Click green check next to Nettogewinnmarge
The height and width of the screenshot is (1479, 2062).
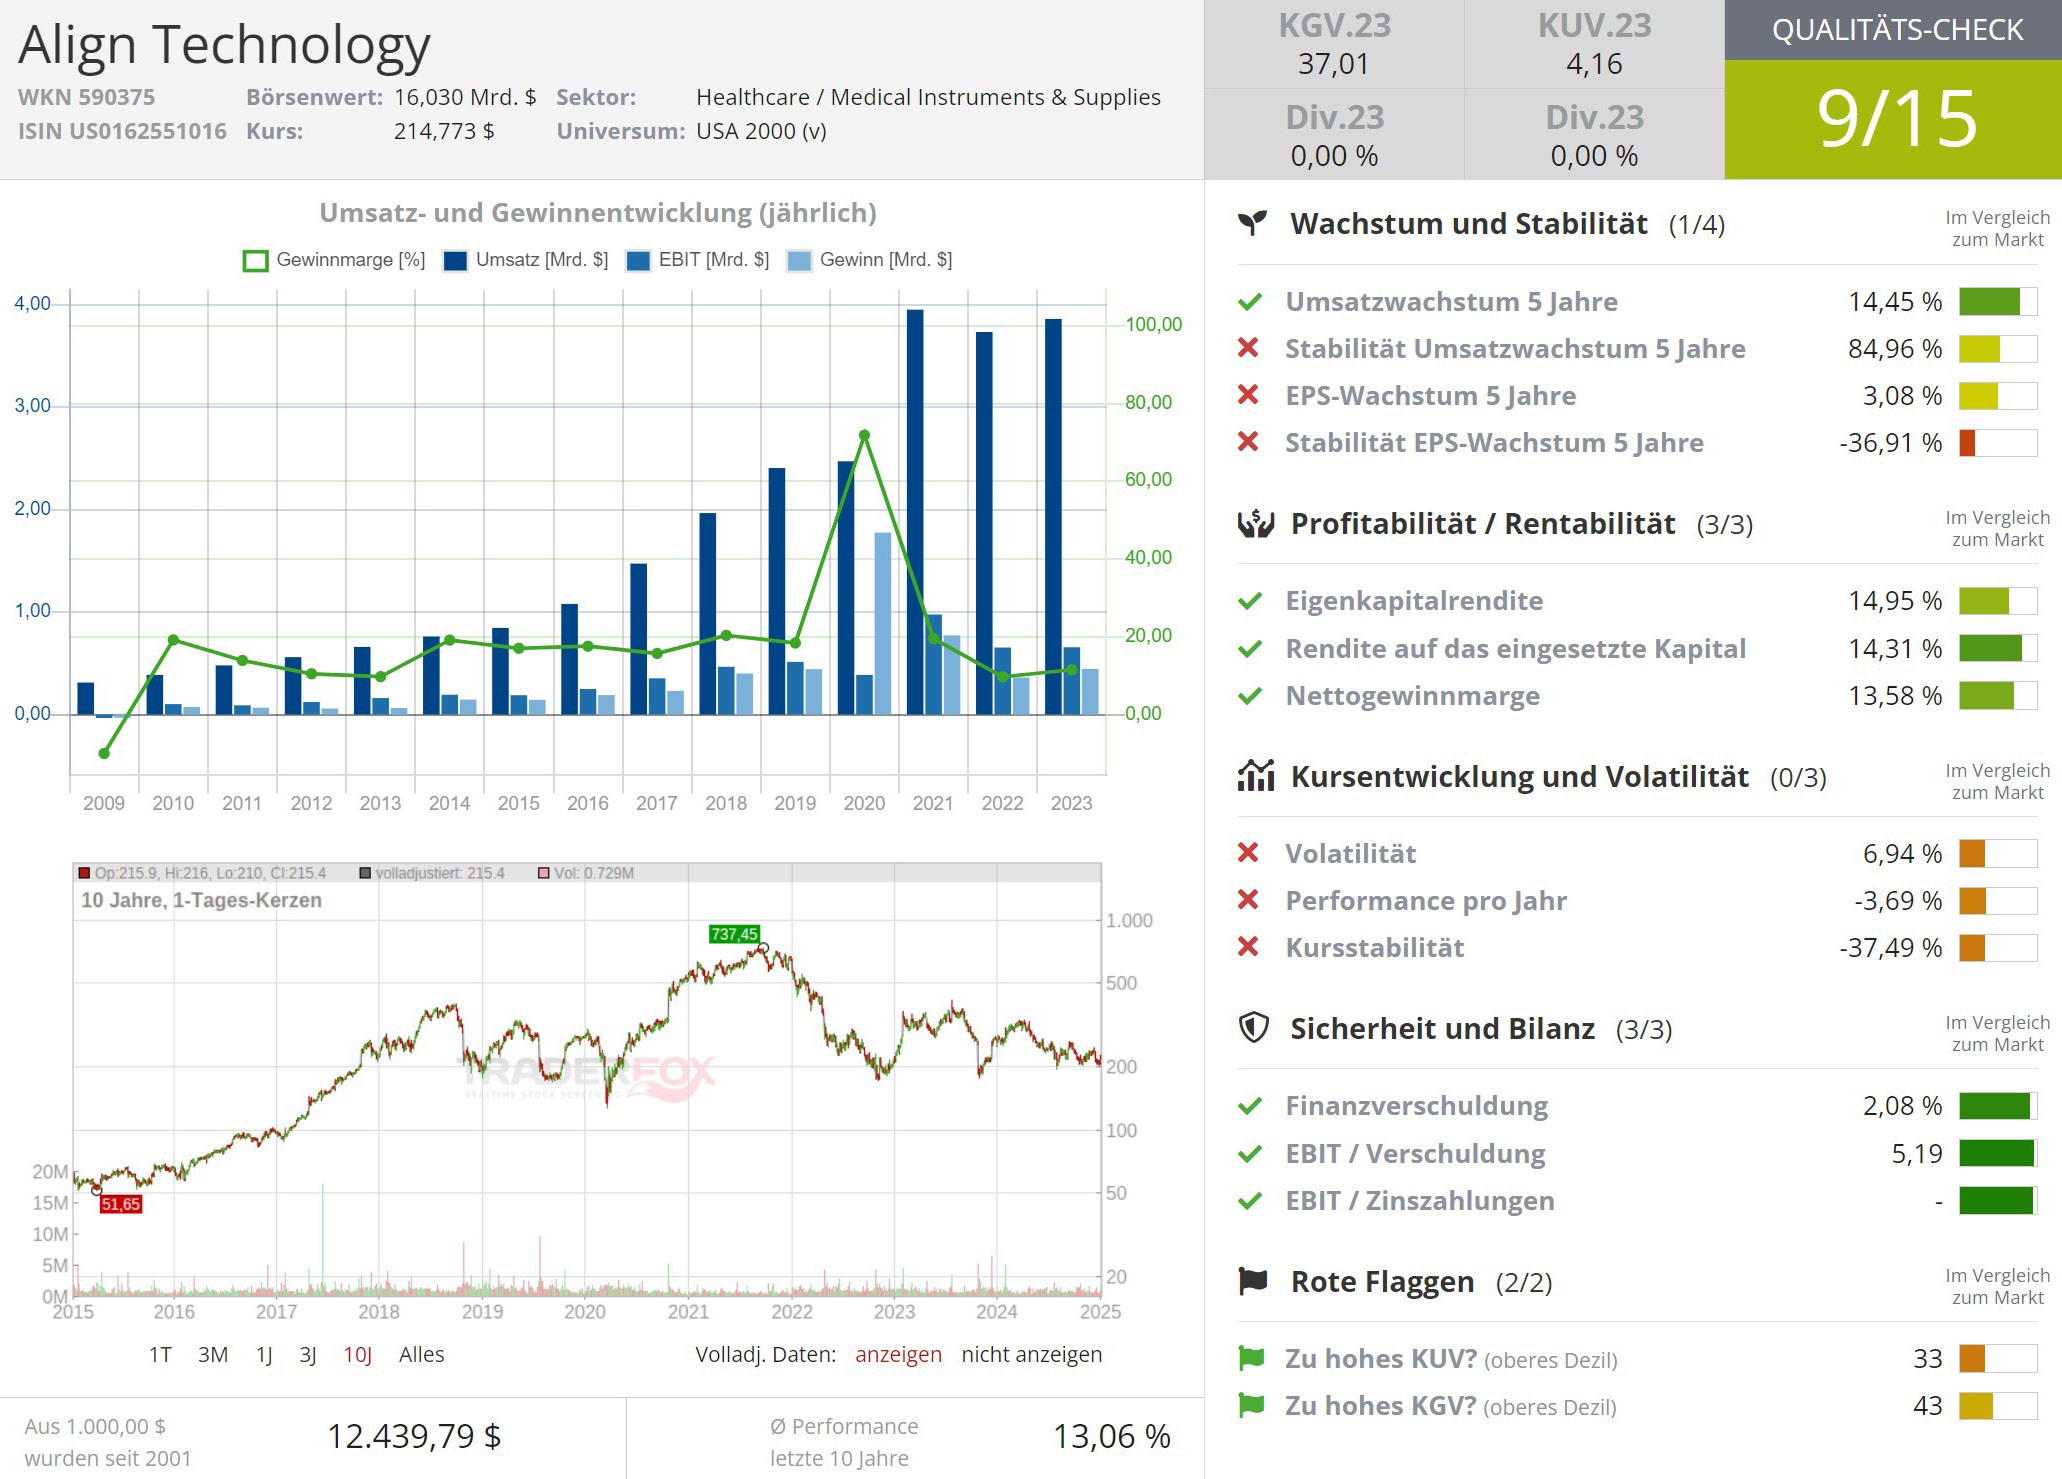coord(1249,696)
